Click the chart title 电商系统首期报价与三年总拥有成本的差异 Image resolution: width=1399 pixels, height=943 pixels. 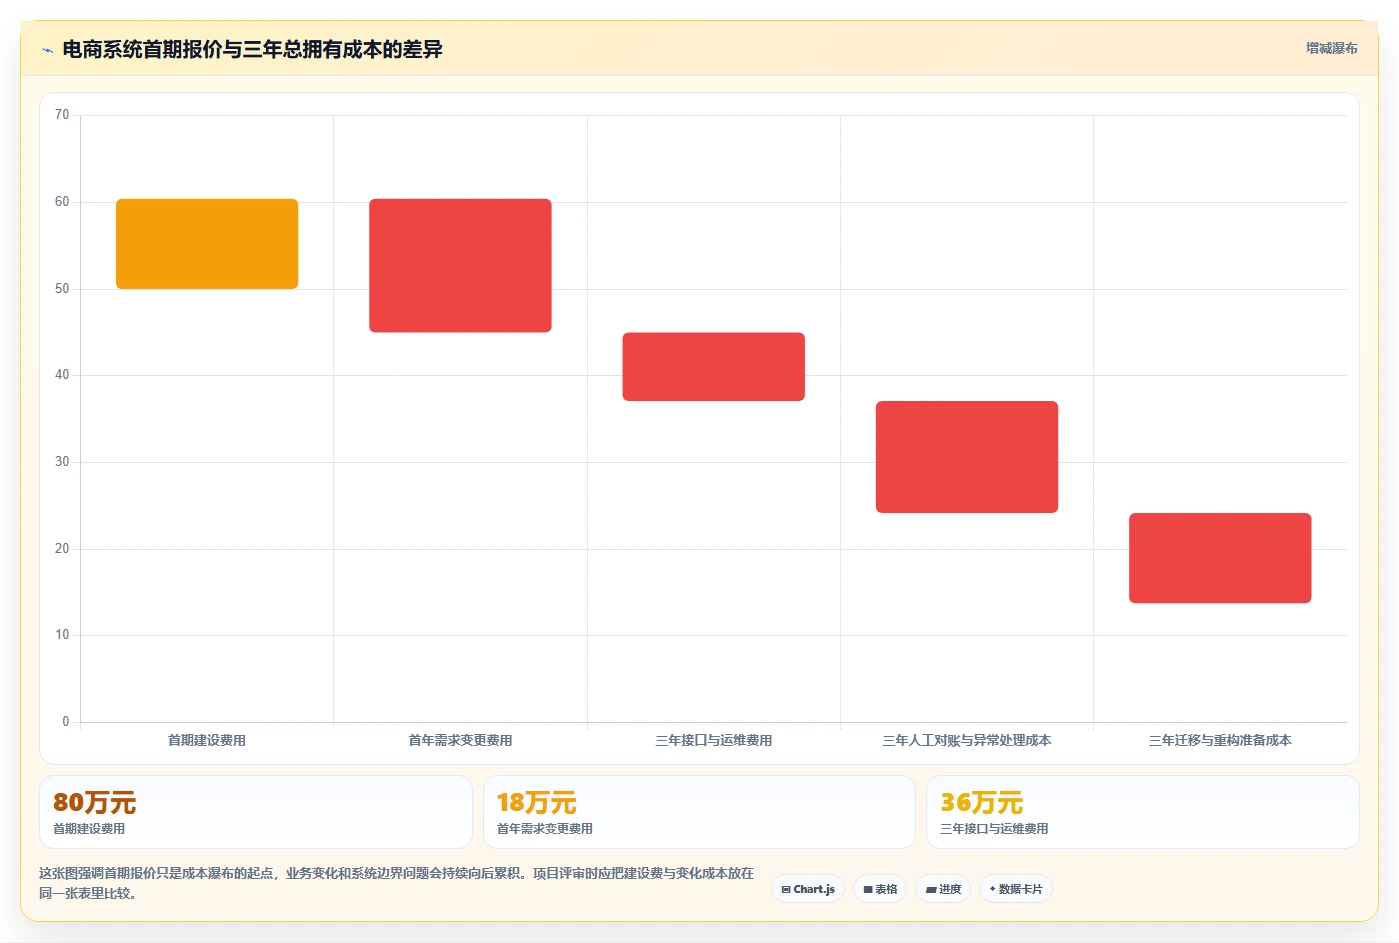252,49
